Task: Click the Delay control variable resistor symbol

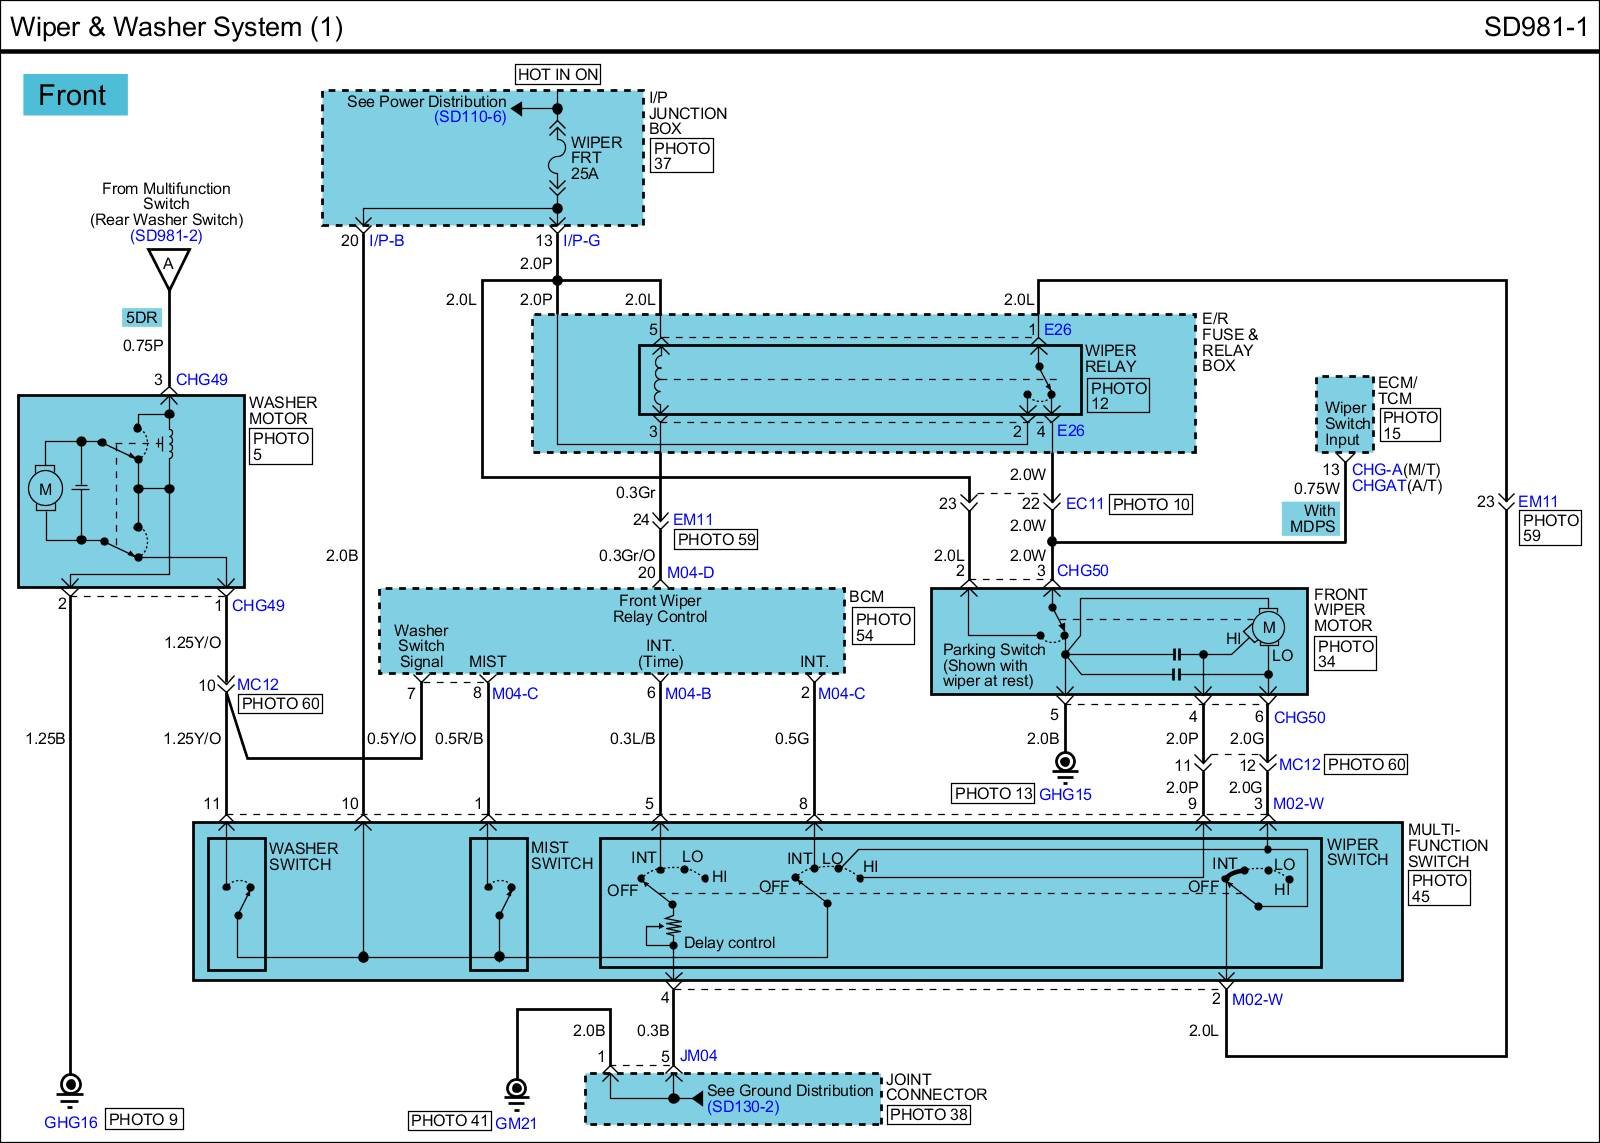Action: coord(673,927)
